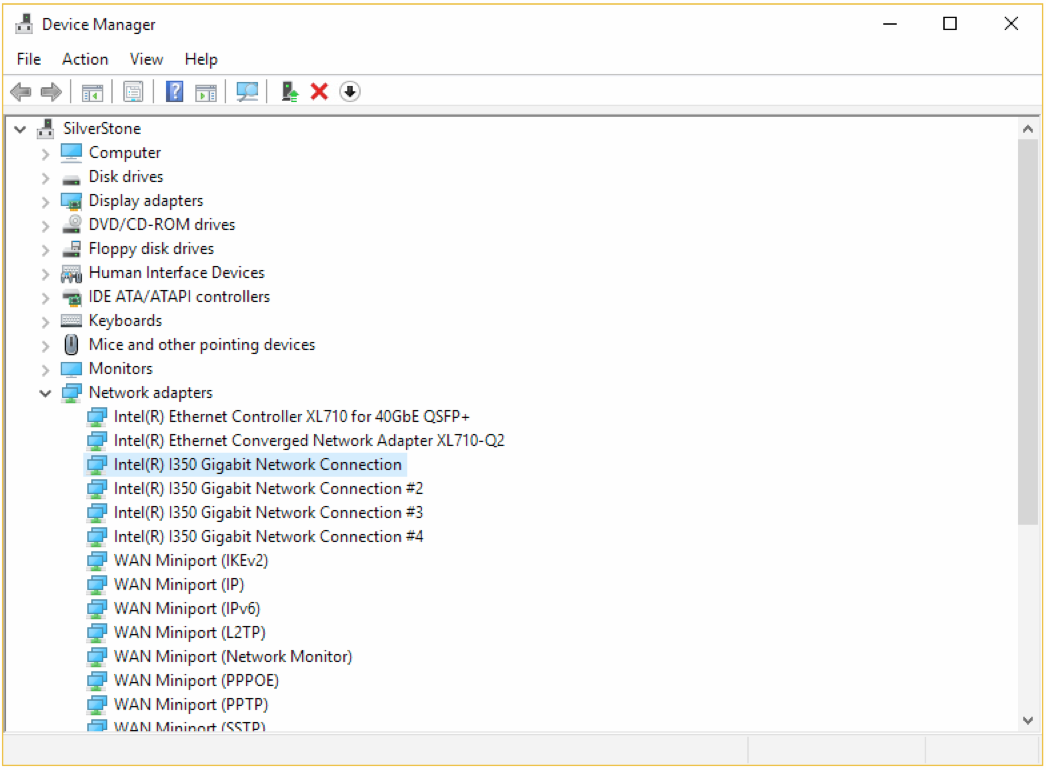
Task: Collapse the SilverStone root node
Action: [20, 129]
